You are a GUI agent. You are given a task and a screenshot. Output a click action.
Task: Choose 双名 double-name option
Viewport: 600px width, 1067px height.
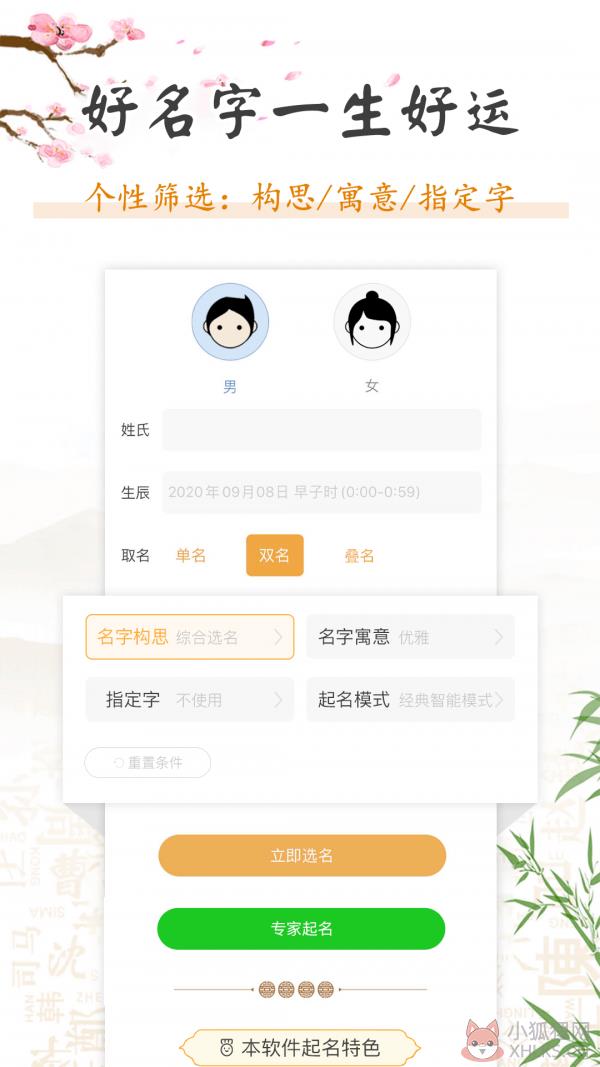275,555
